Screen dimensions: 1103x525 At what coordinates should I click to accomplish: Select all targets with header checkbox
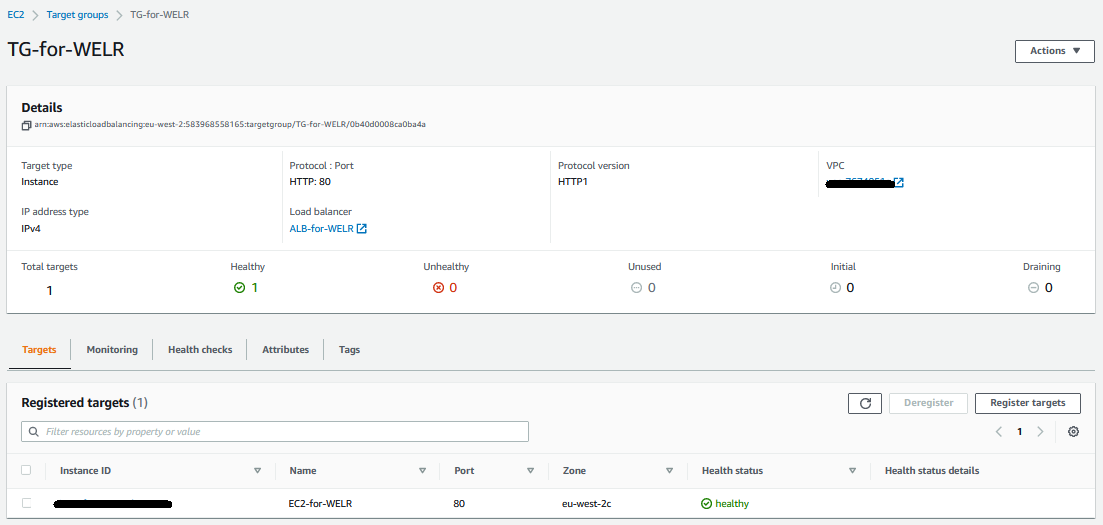[26, 470]
